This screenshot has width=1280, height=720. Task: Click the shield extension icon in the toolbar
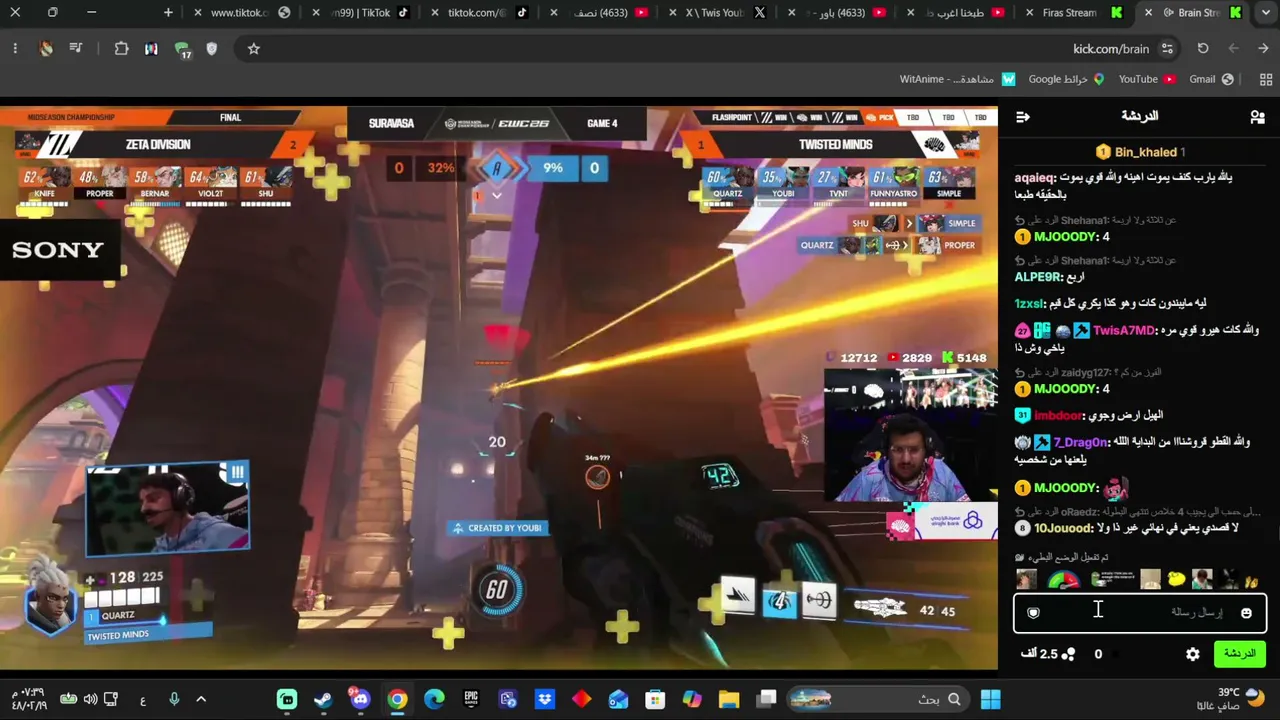(x=212, y=48)
